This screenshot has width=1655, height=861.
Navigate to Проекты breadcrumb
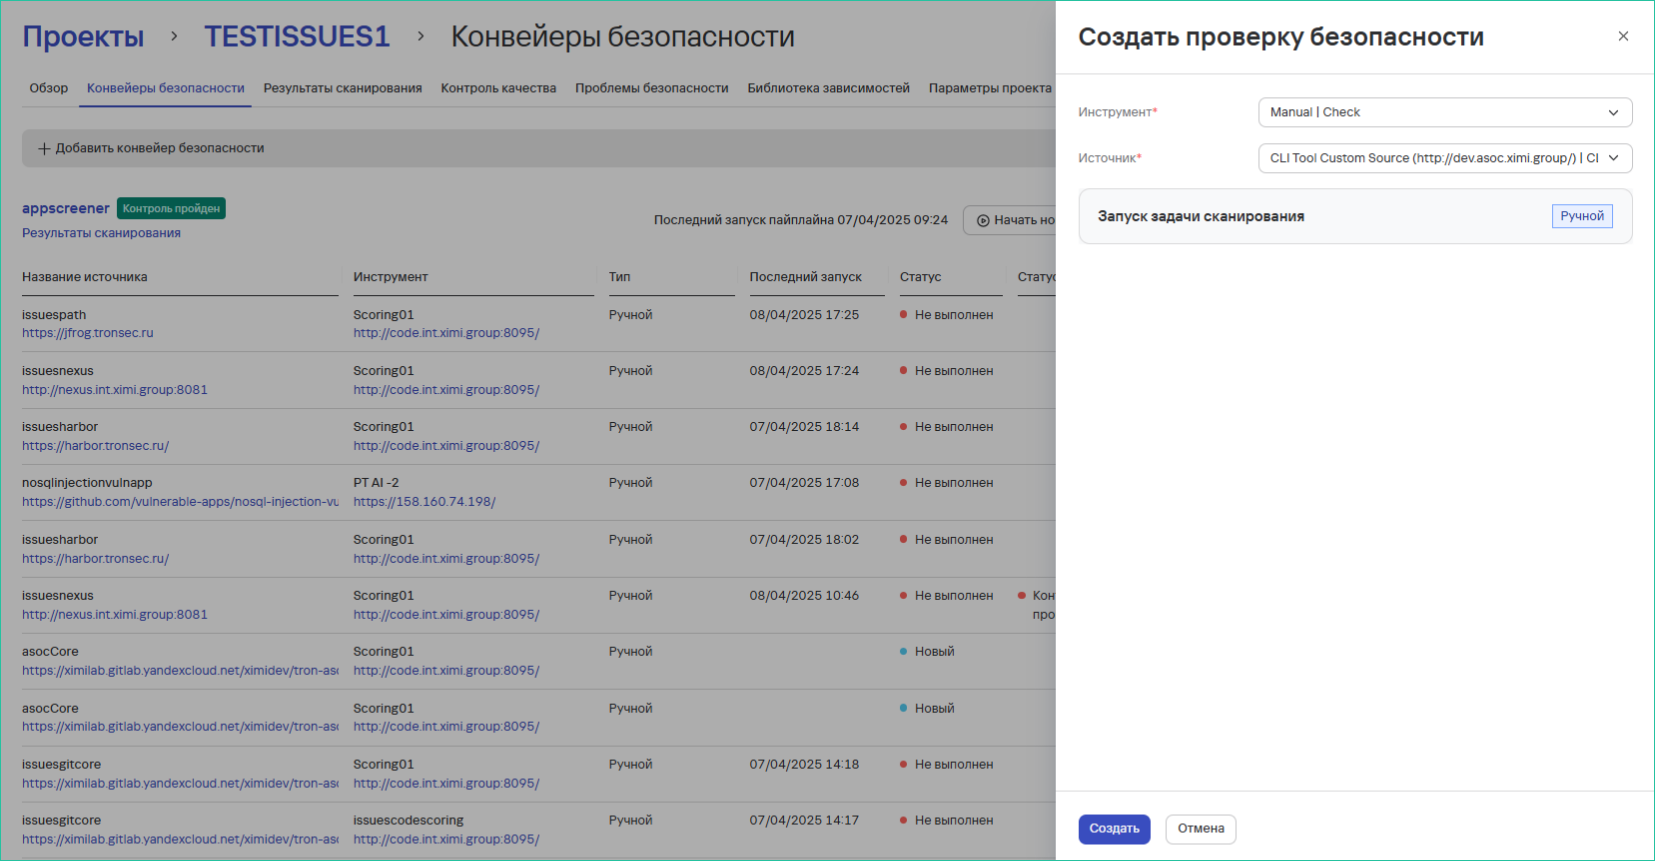point(83,37)
